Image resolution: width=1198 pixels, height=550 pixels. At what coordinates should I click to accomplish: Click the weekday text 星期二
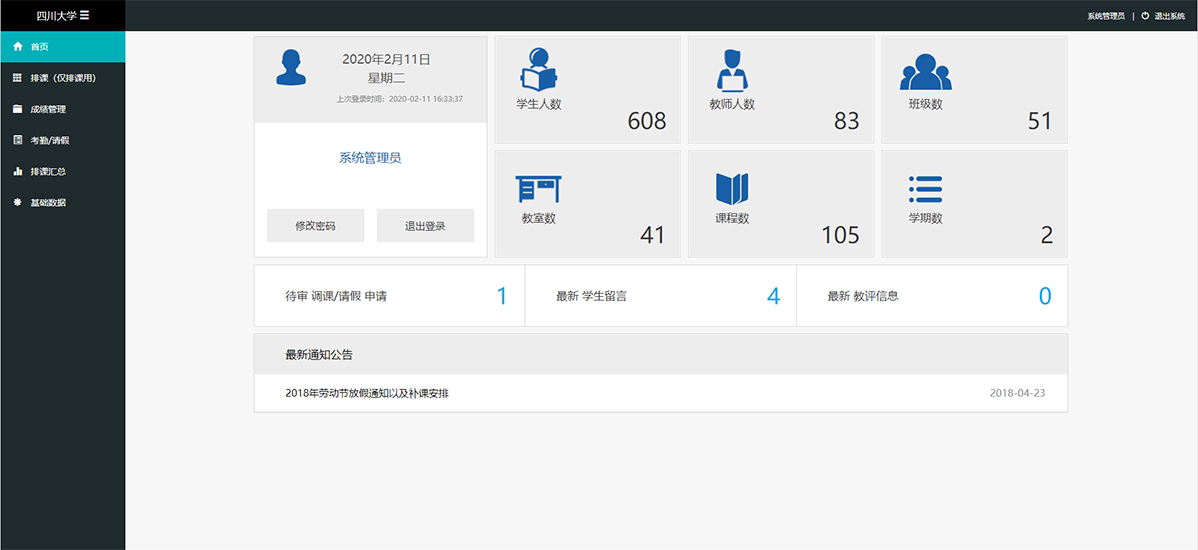point(386,78)
